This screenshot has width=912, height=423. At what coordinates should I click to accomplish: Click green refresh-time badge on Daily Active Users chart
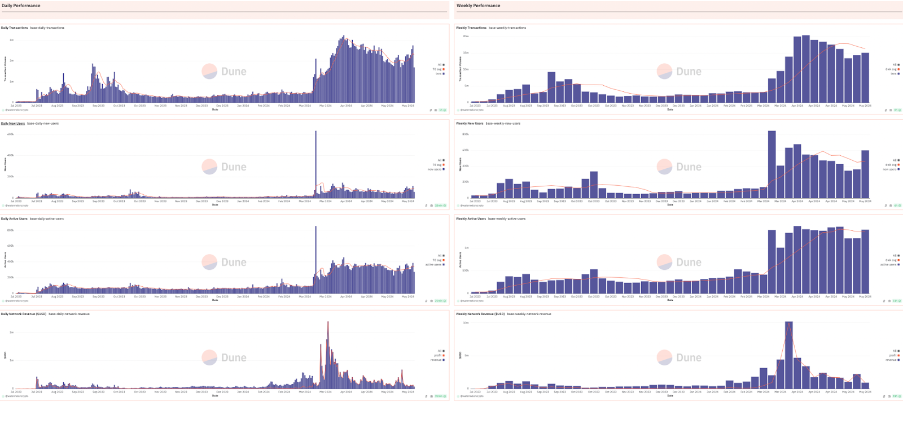(x=440, y=300)
